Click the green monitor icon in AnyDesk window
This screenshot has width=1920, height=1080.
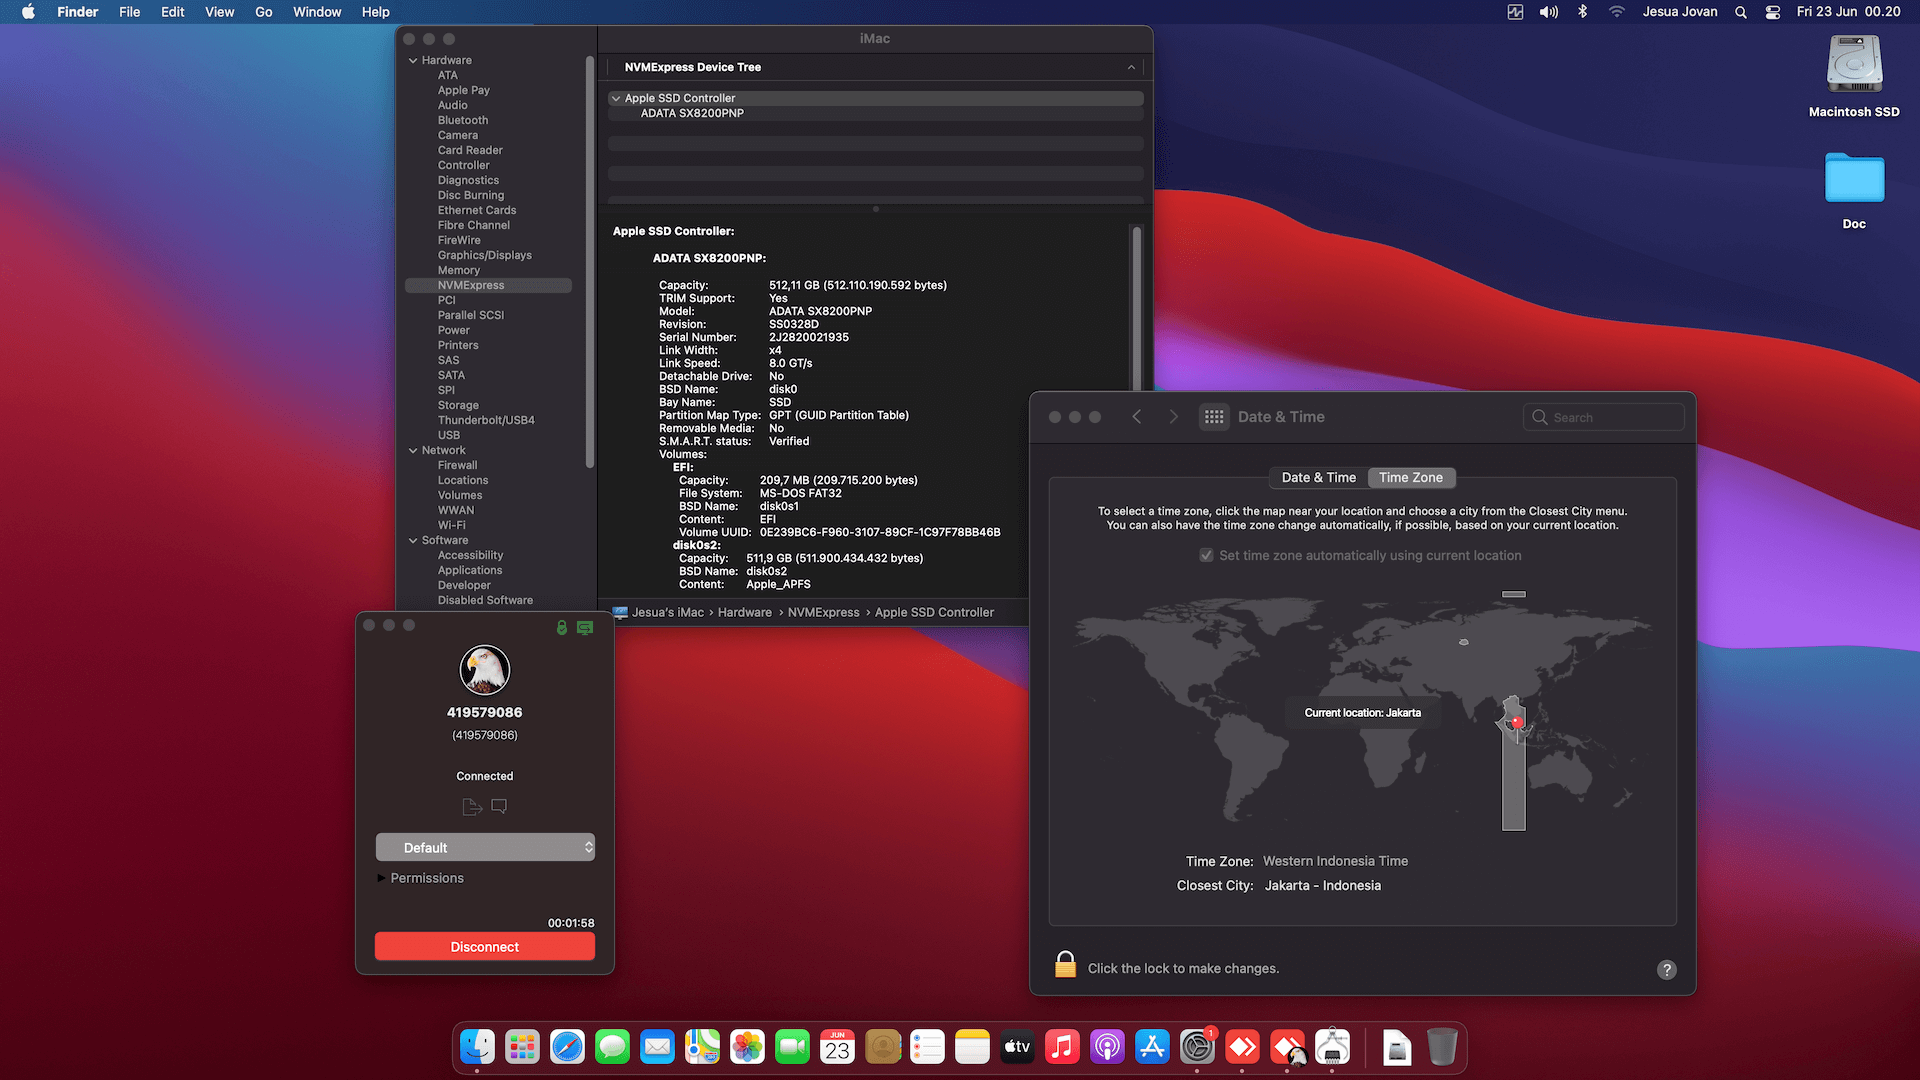coord(585,627)
